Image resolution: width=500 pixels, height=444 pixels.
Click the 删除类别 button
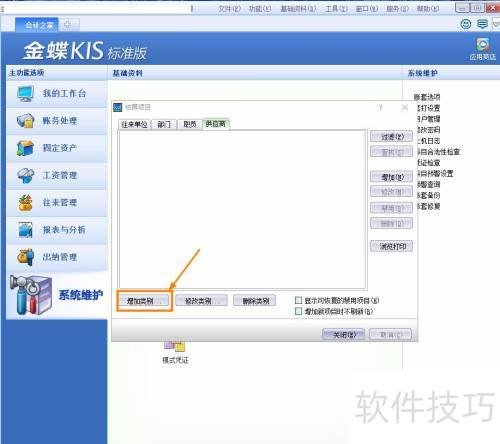click(x=254, y=301)
